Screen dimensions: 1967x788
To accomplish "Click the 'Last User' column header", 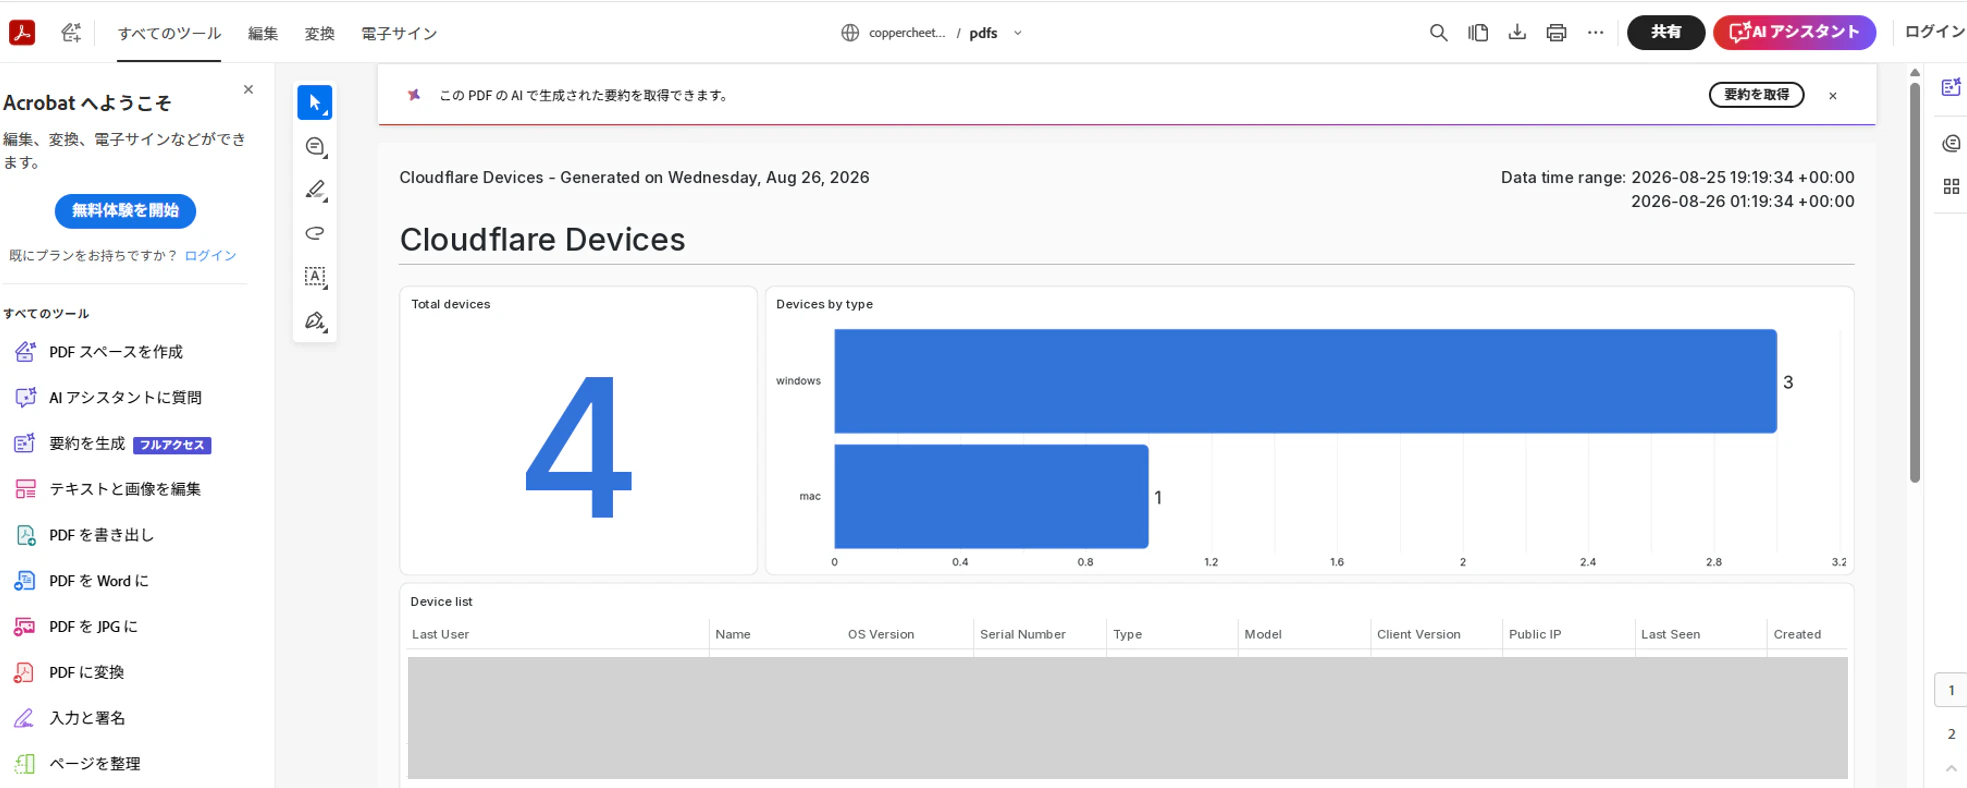I will coord(441,635).
